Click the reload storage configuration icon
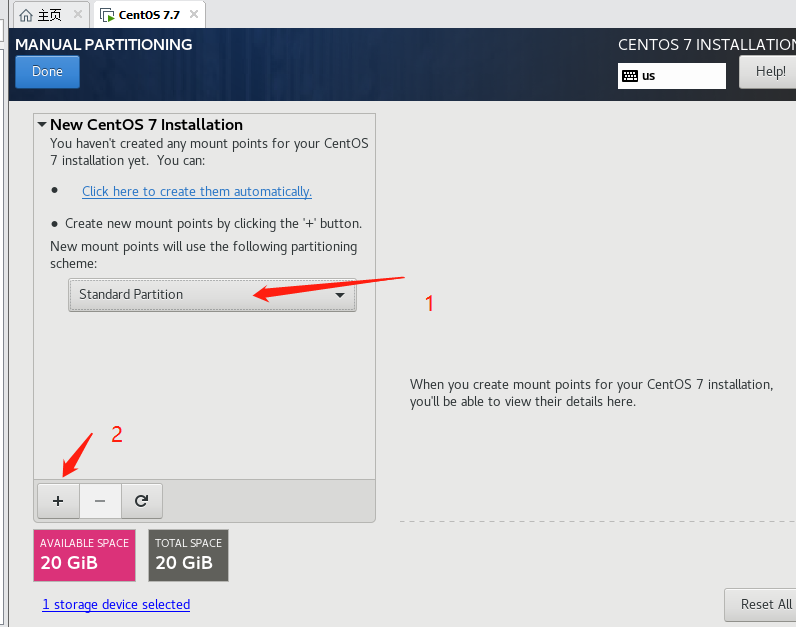Viewport: 796px width, 627px height. 142,501
